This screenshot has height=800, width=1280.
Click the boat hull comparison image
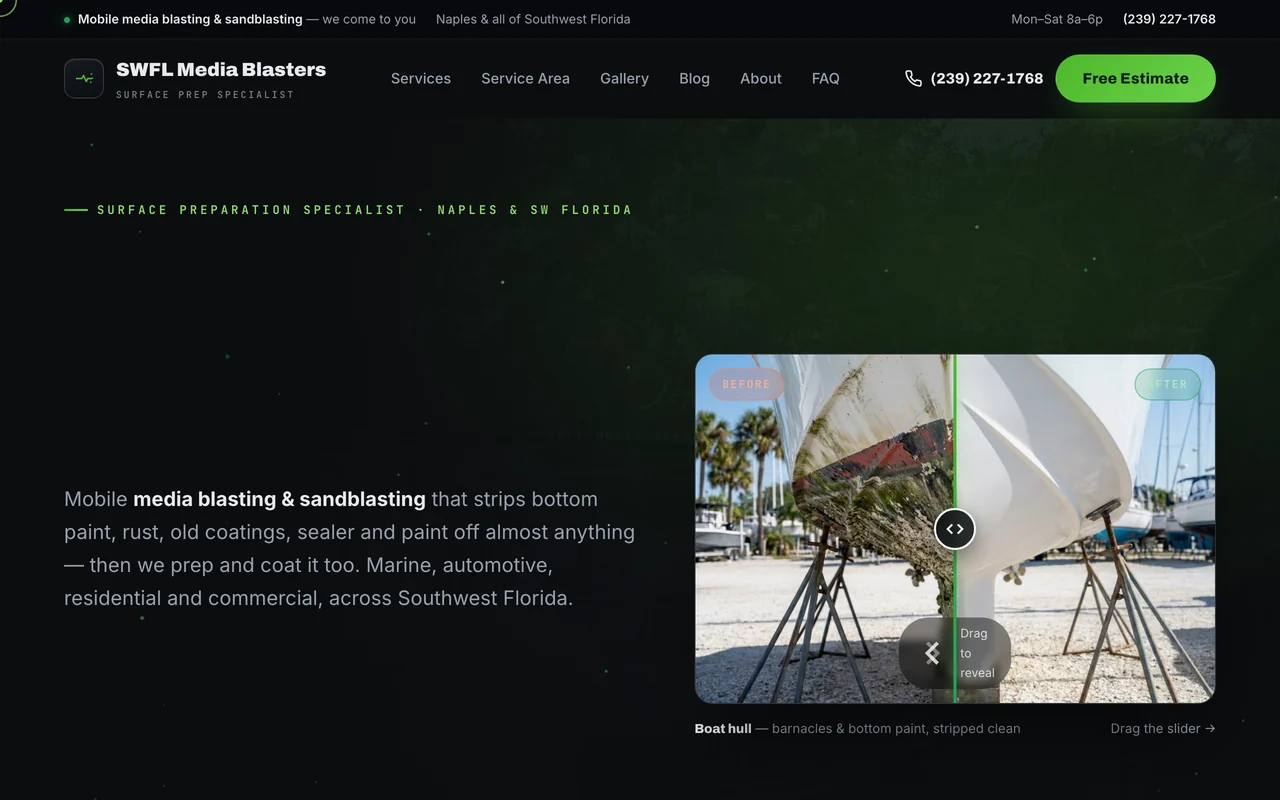(x=955, y=529)
